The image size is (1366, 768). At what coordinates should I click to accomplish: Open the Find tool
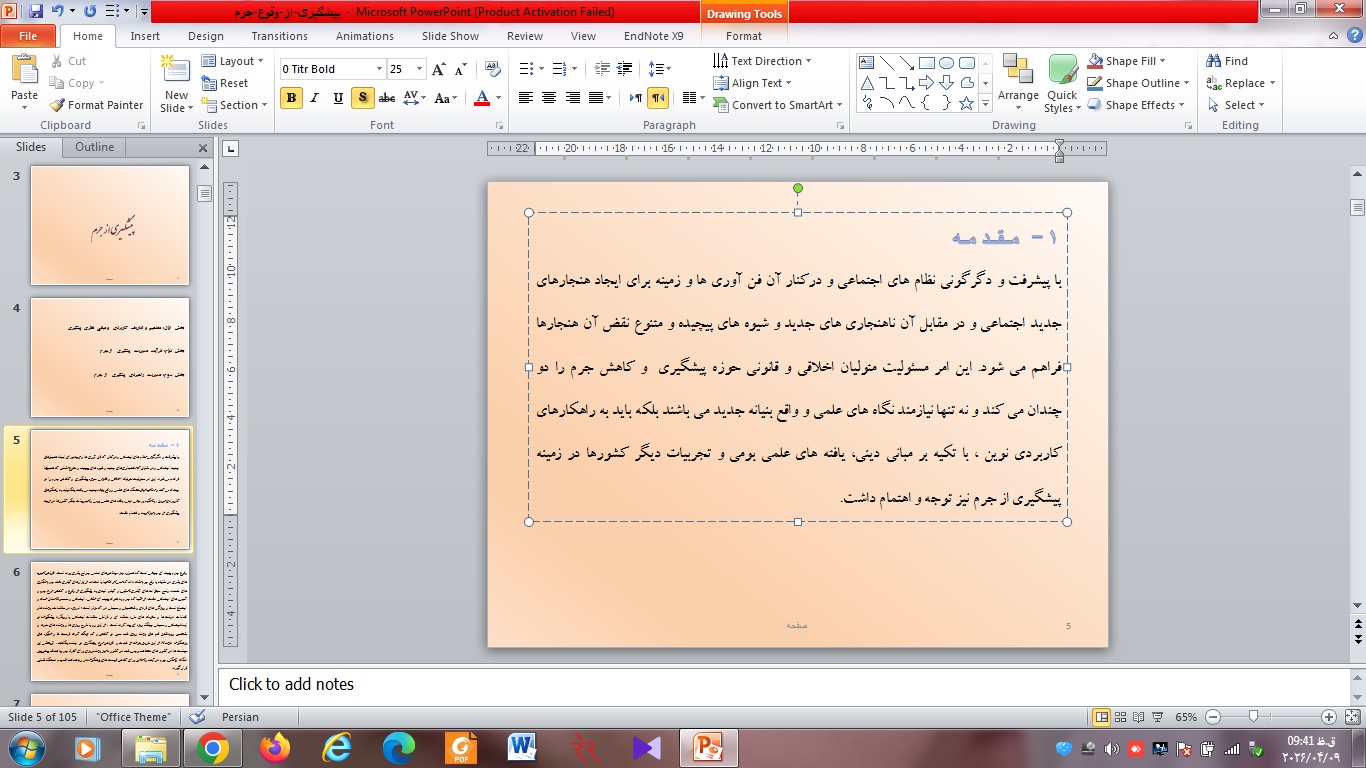[x=1227, y=61]
